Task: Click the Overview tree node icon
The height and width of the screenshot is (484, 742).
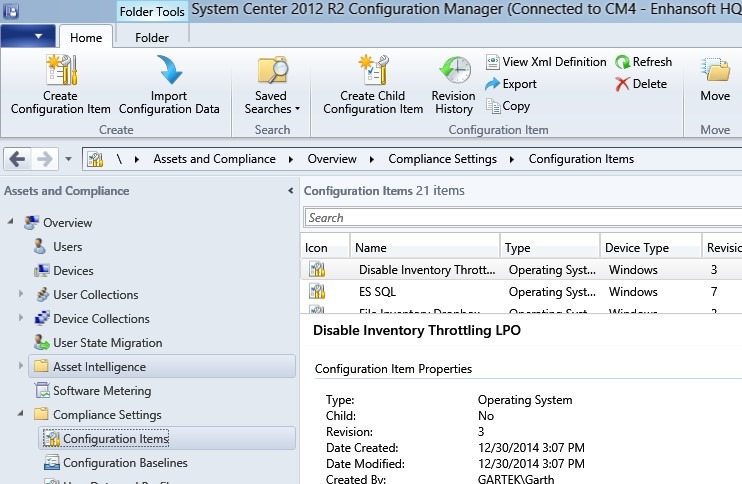Action: 32,223
